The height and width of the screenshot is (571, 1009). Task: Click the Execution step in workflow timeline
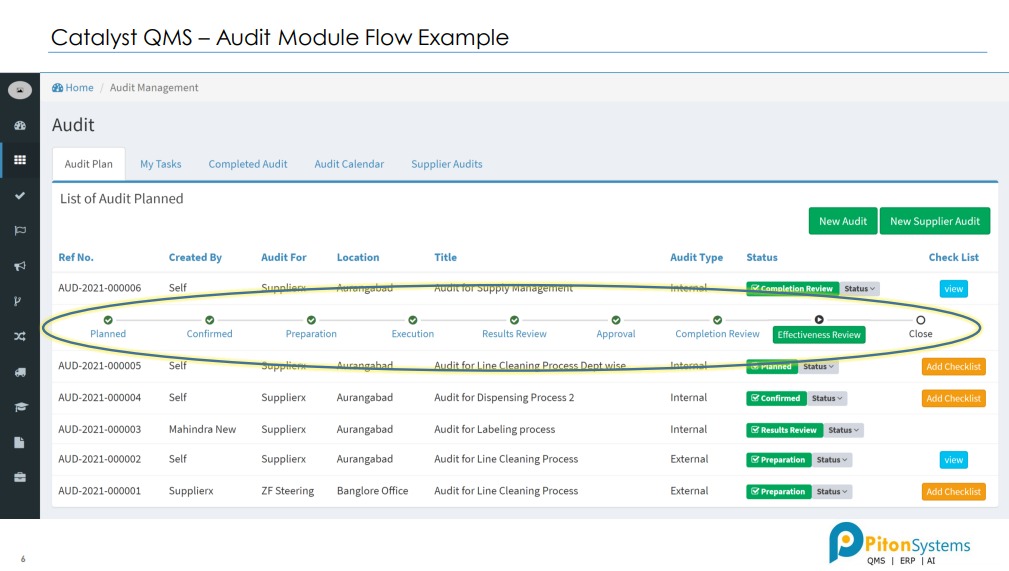click(x=412, y=333)
